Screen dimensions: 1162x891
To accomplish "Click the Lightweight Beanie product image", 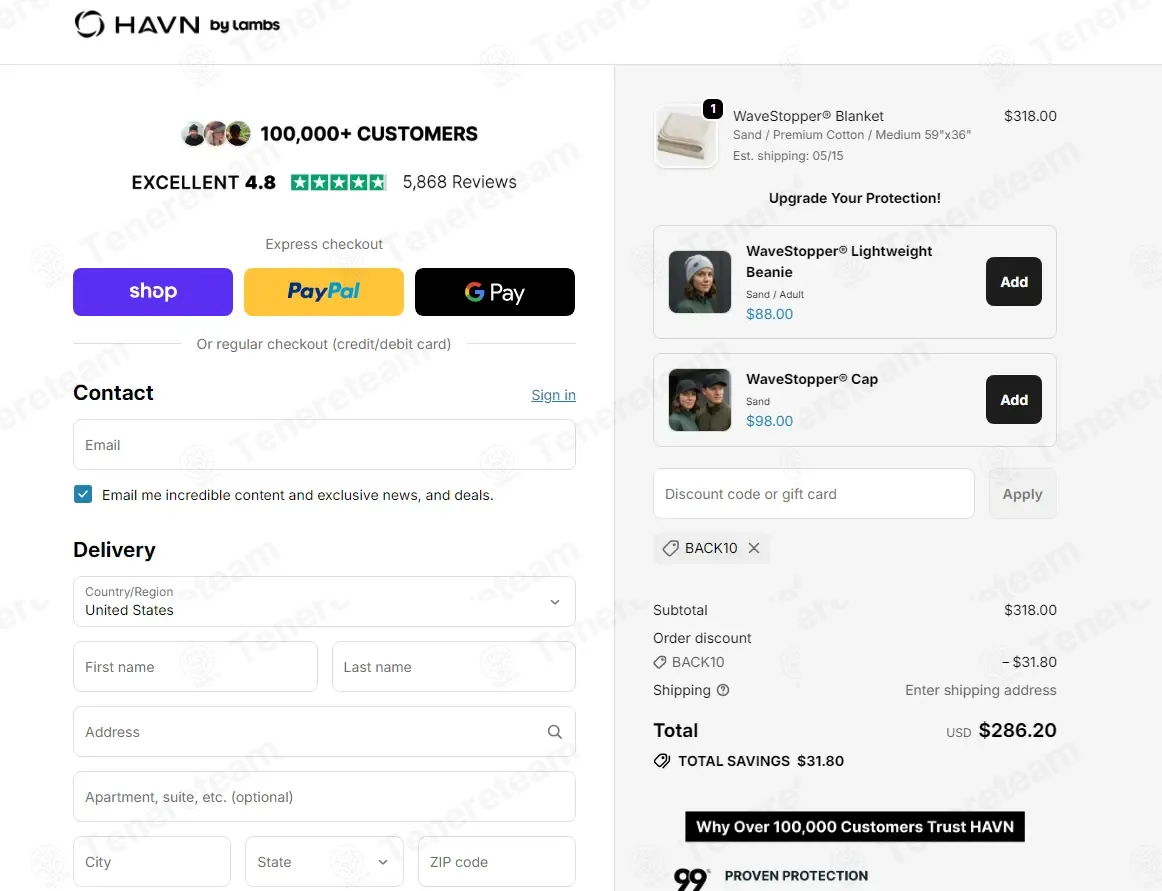I will pos(700,282).
